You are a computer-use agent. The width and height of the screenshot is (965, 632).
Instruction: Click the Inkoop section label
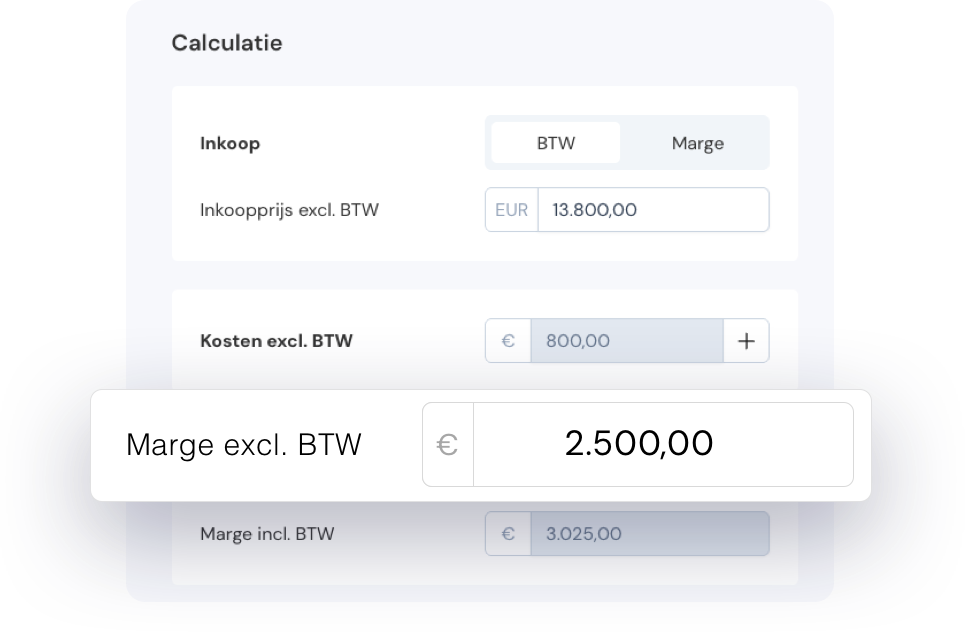[230, 143]
